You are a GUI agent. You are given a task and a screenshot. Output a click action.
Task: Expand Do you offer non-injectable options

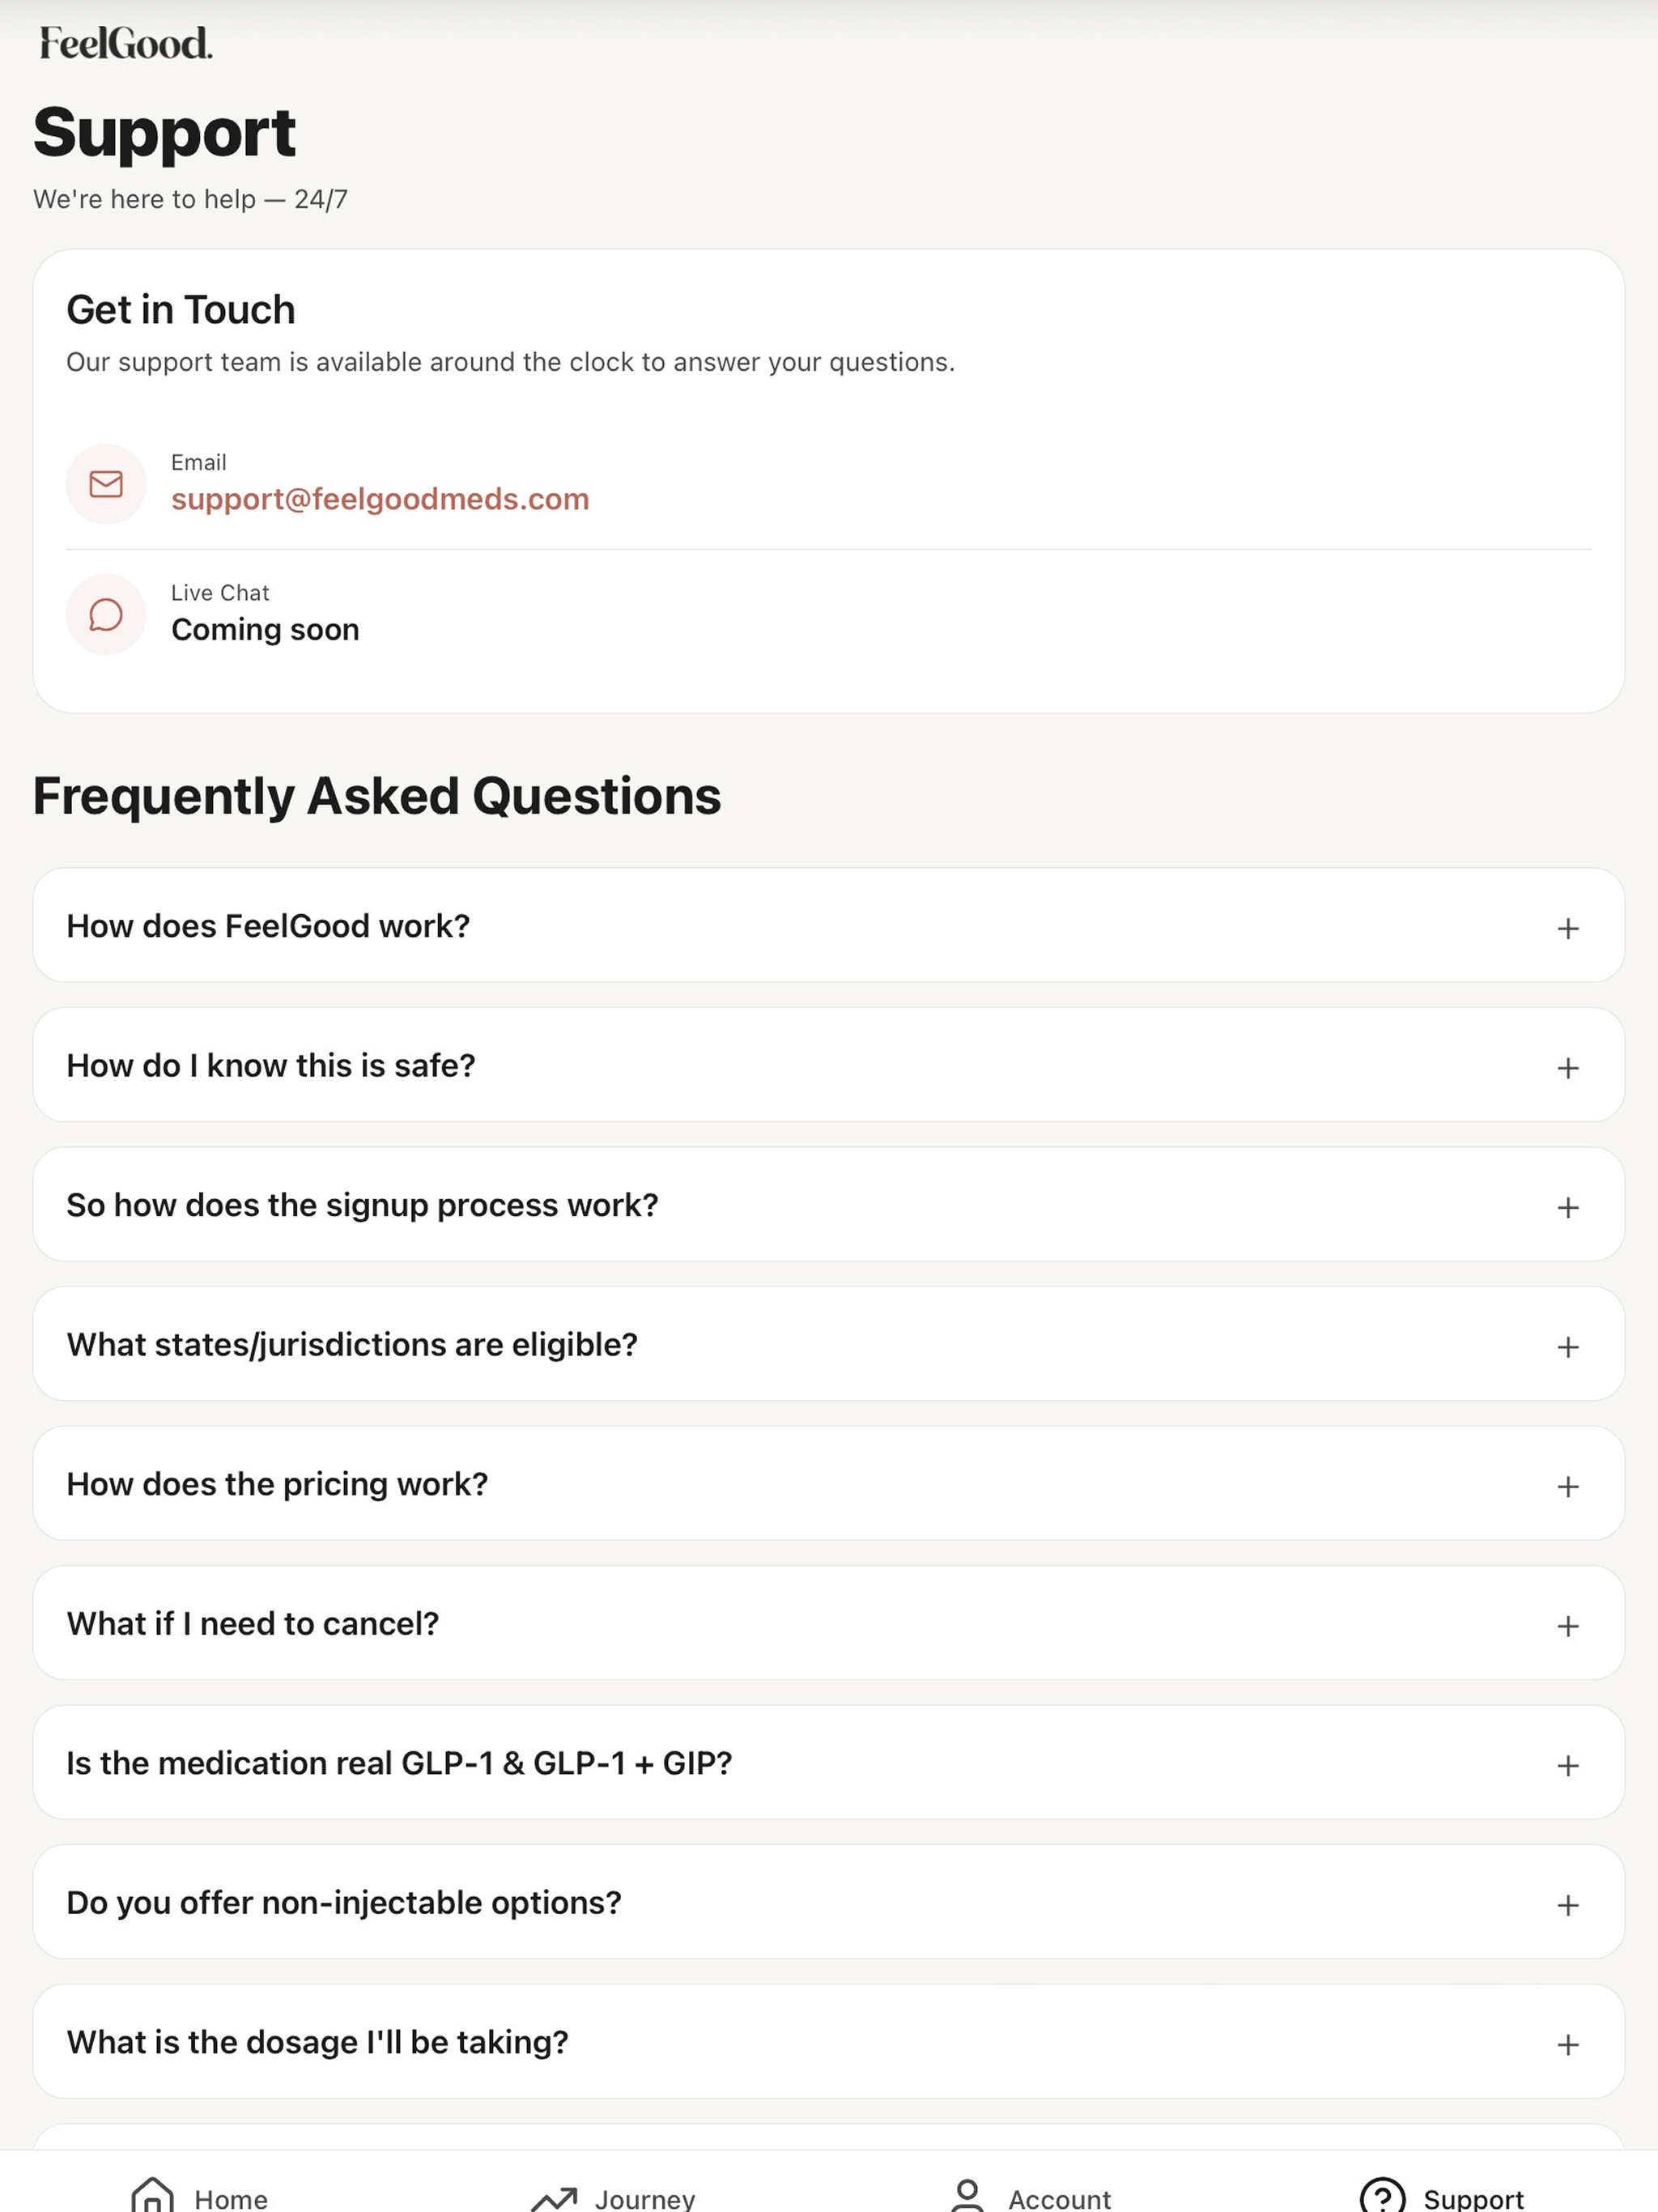[828, 1902]
